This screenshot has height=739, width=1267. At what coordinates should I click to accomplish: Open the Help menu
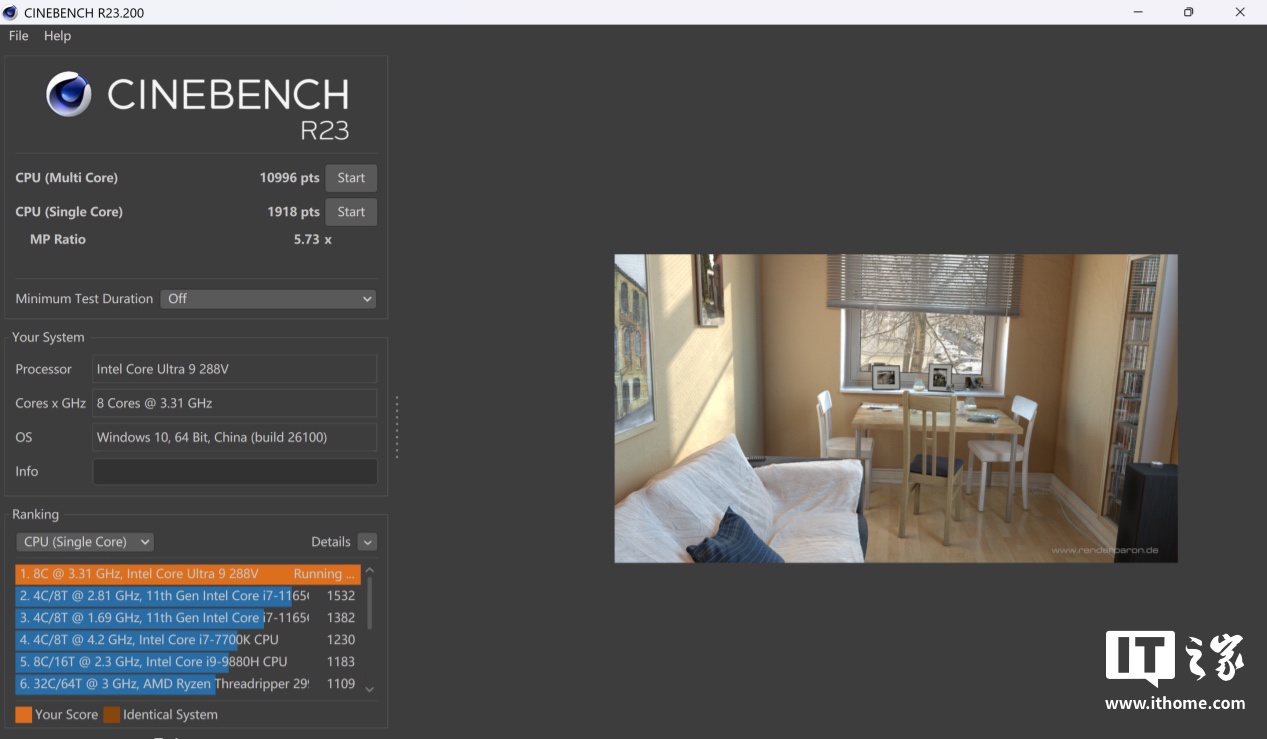pyautogui.click(x=57, y=36)
